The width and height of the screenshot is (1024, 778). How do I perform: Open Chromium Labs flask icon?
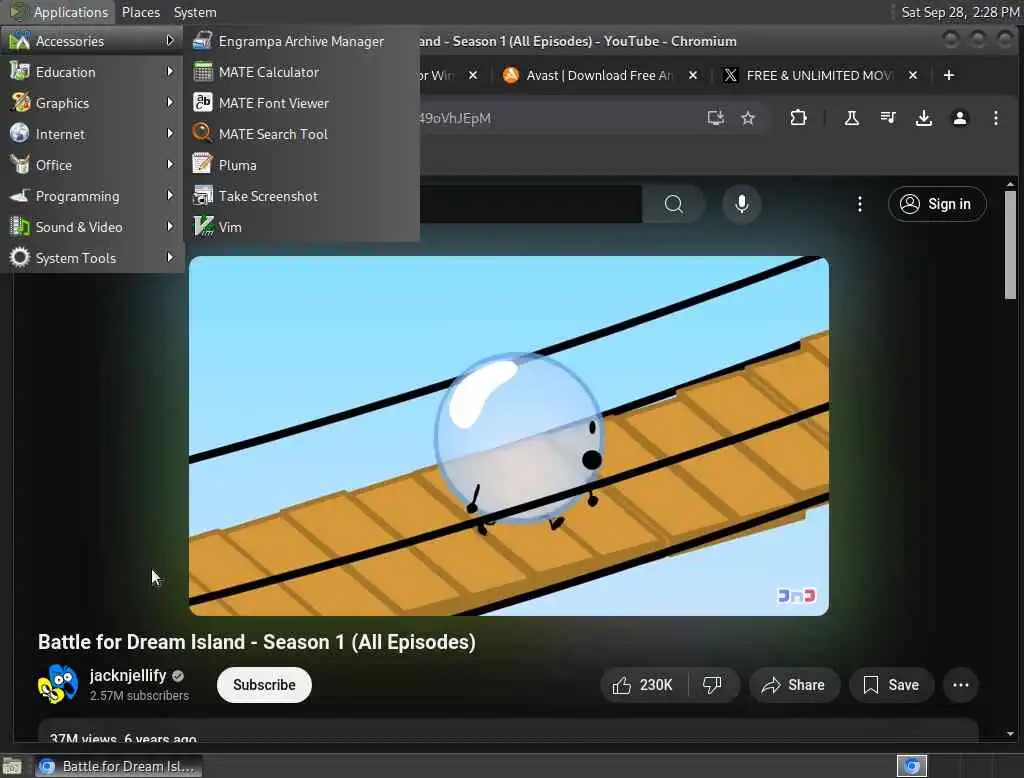[x=852, y=118]
